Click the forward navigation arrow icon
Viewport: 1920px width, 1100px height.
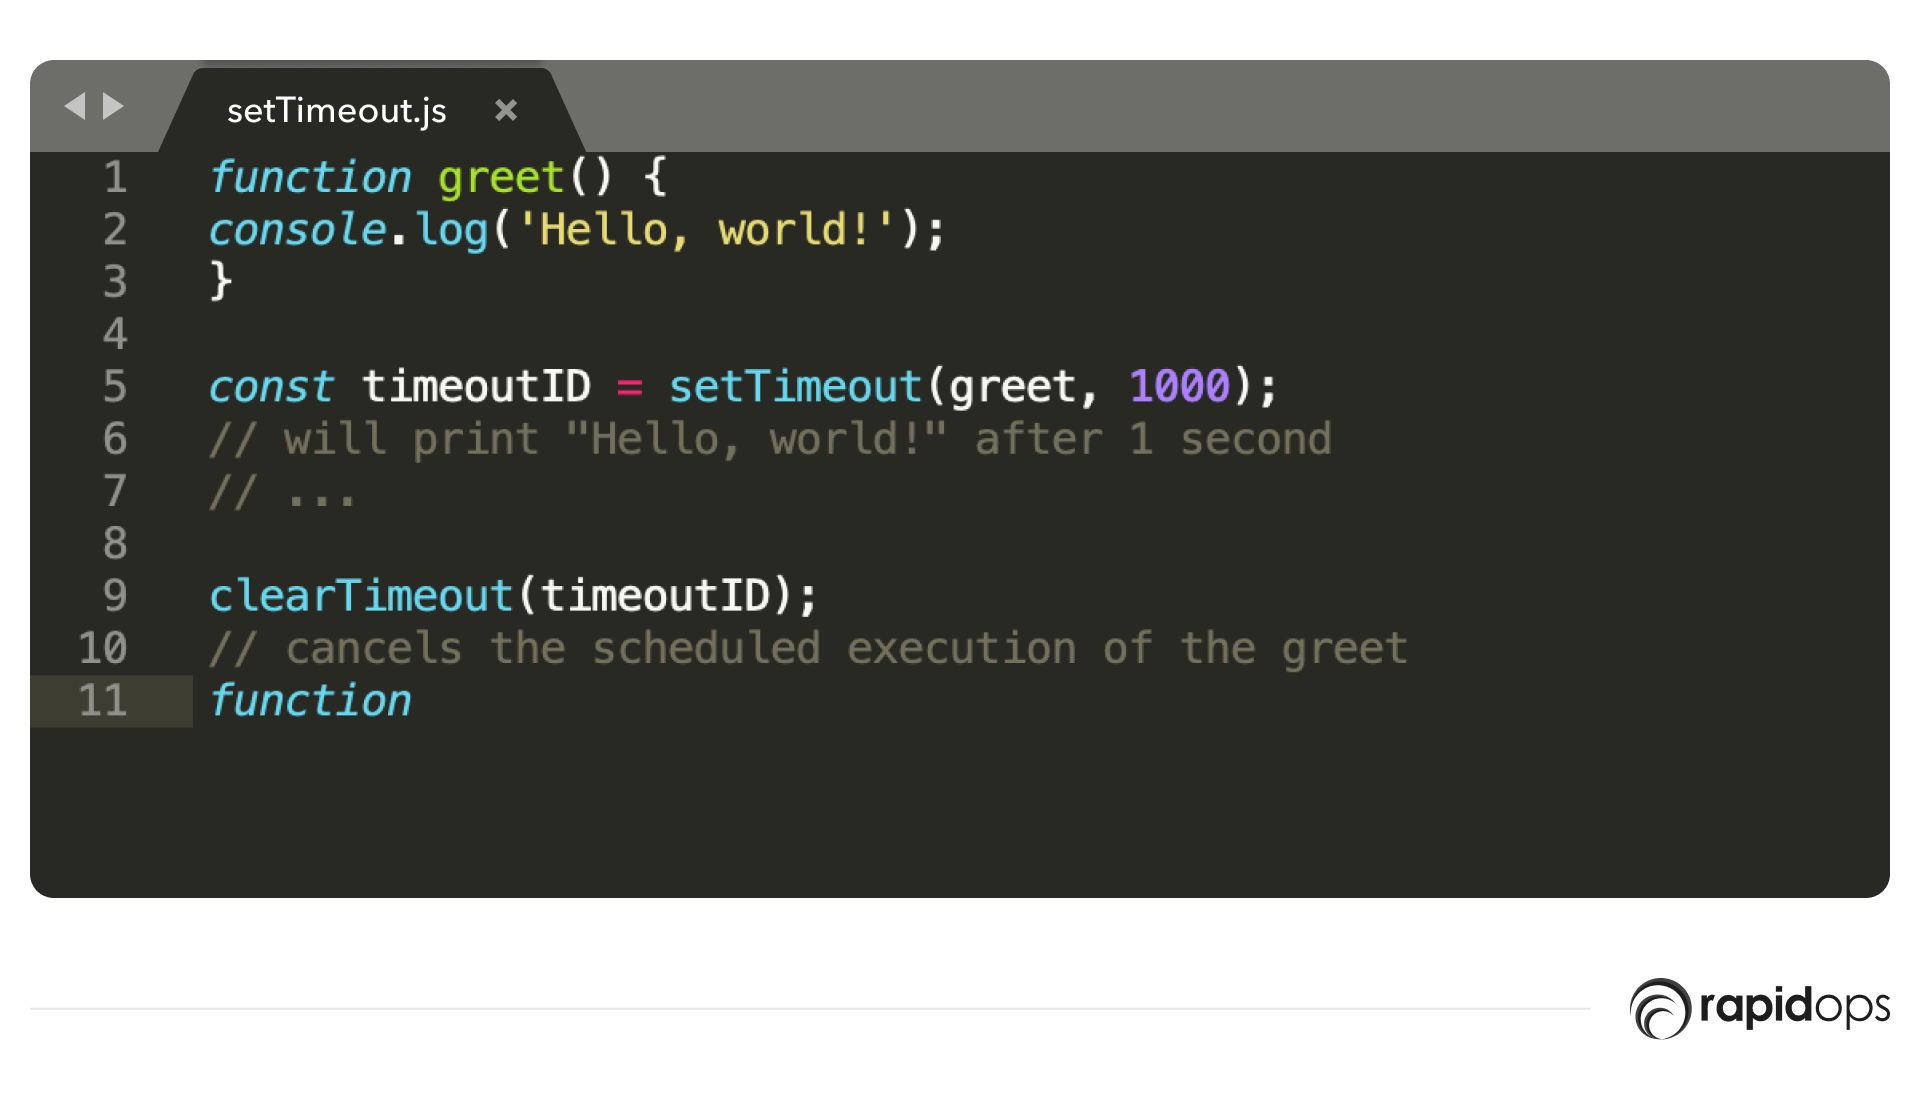113,106
